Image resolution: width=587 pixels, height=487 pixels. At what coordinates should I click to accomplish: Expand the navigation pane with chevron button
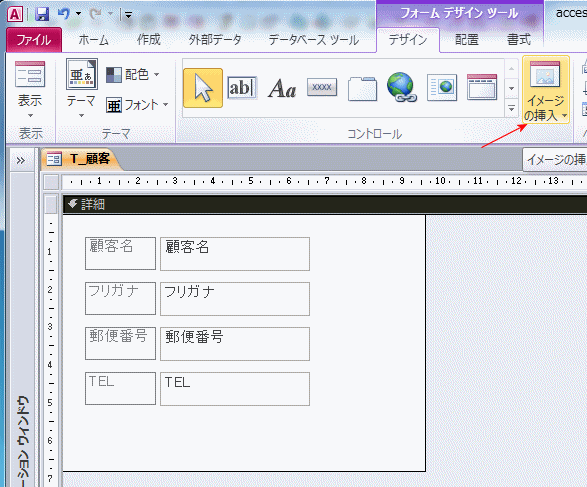coord(21,161)
